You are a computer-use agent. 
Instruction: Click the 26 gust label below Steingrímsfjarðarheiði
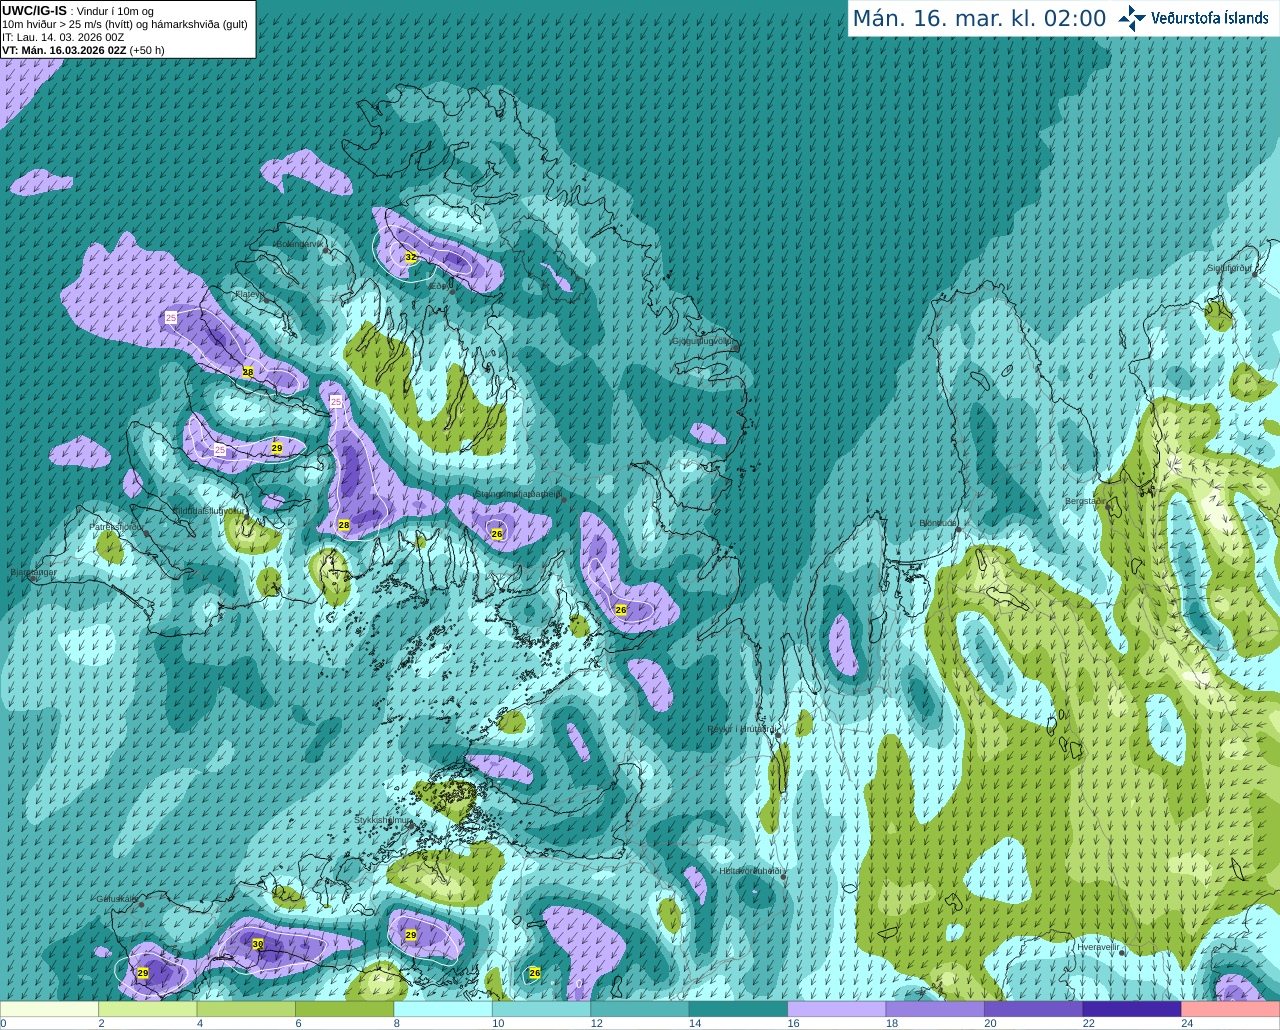pos(497,534)
